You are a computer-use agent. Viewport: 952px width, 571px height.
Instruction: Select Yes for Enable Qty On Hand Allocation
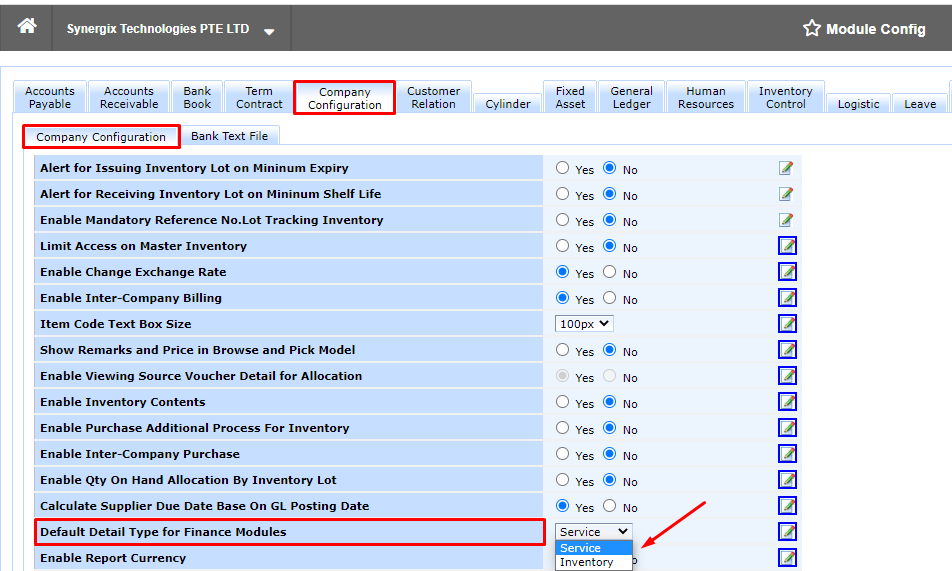point(562,480)
